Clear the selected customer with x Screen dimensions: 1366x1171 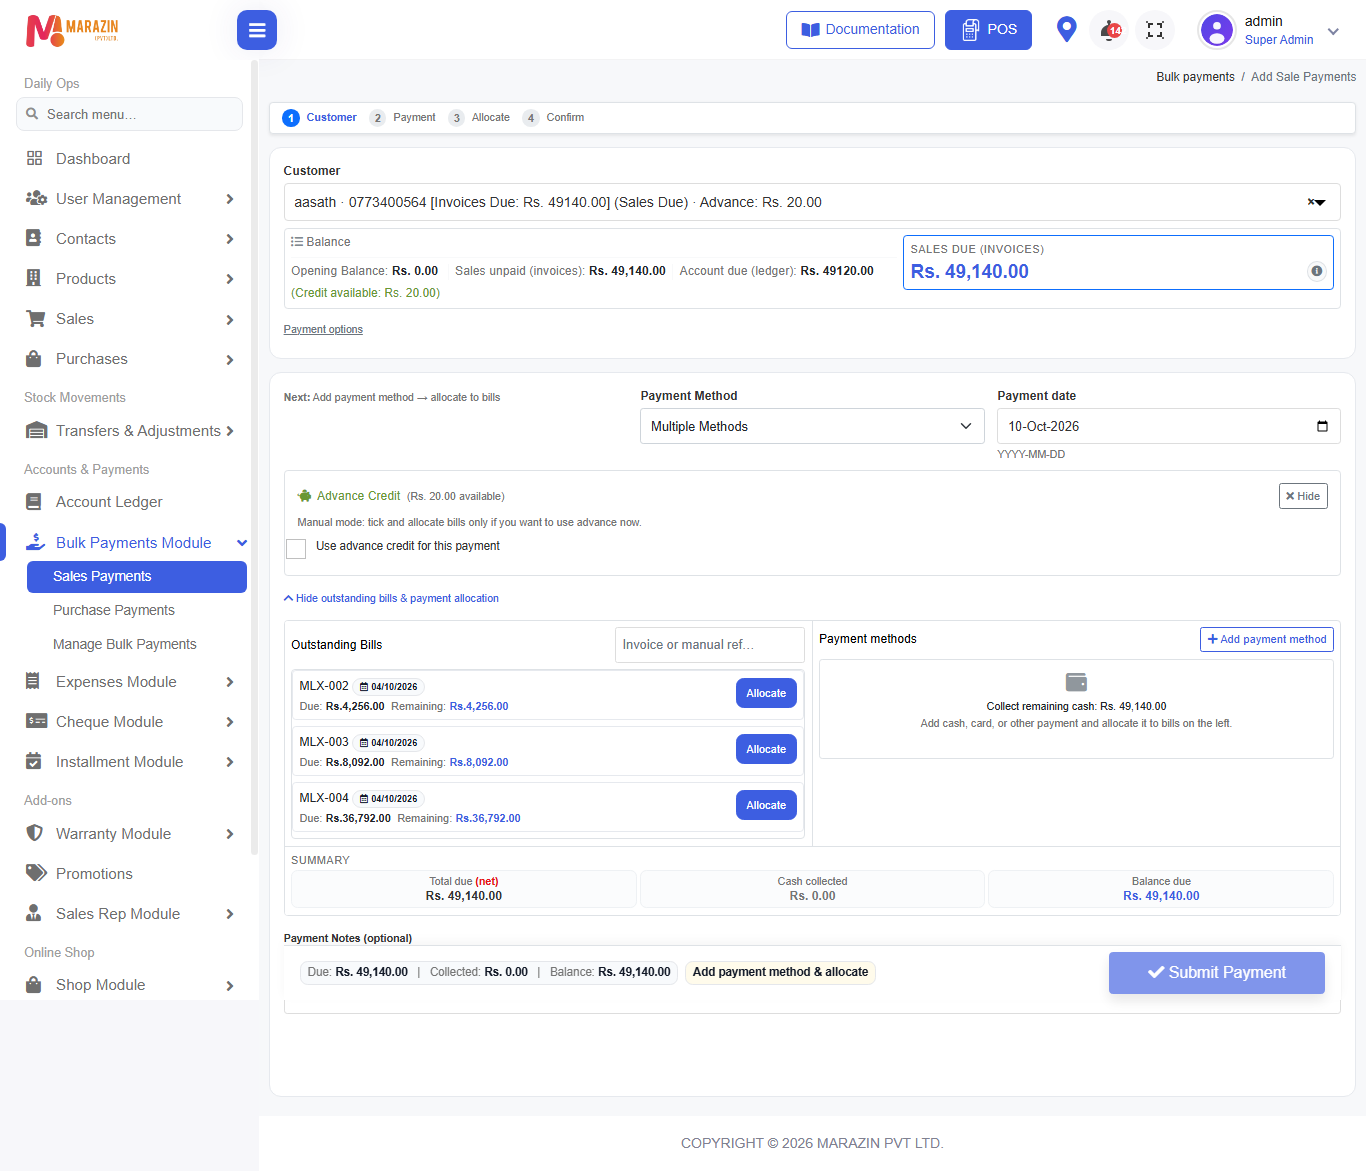1311,202
